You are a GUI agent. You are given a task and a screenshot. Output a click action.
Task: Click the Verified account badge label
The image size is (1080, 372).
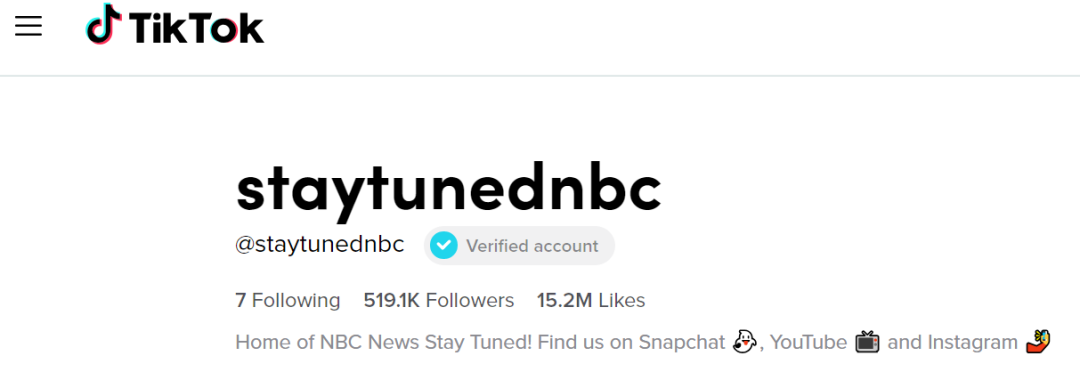click(532, 246)
